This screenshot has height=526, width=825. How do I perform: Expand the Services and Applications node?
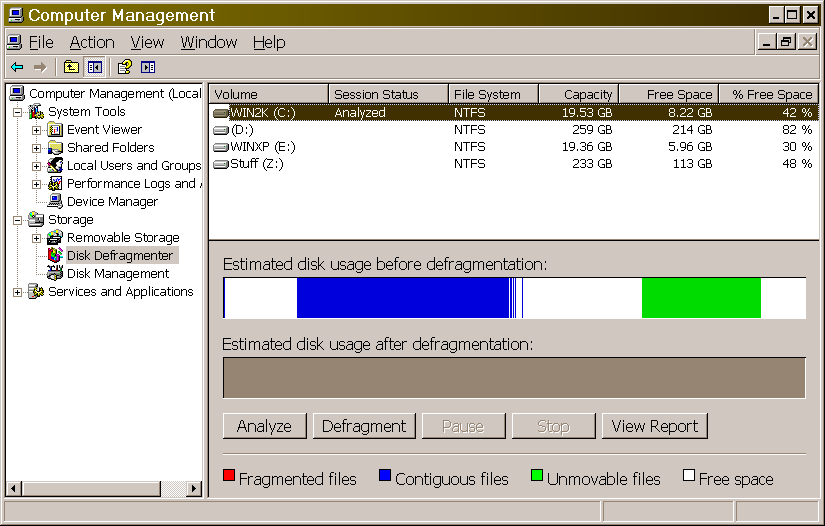(18, 292)
